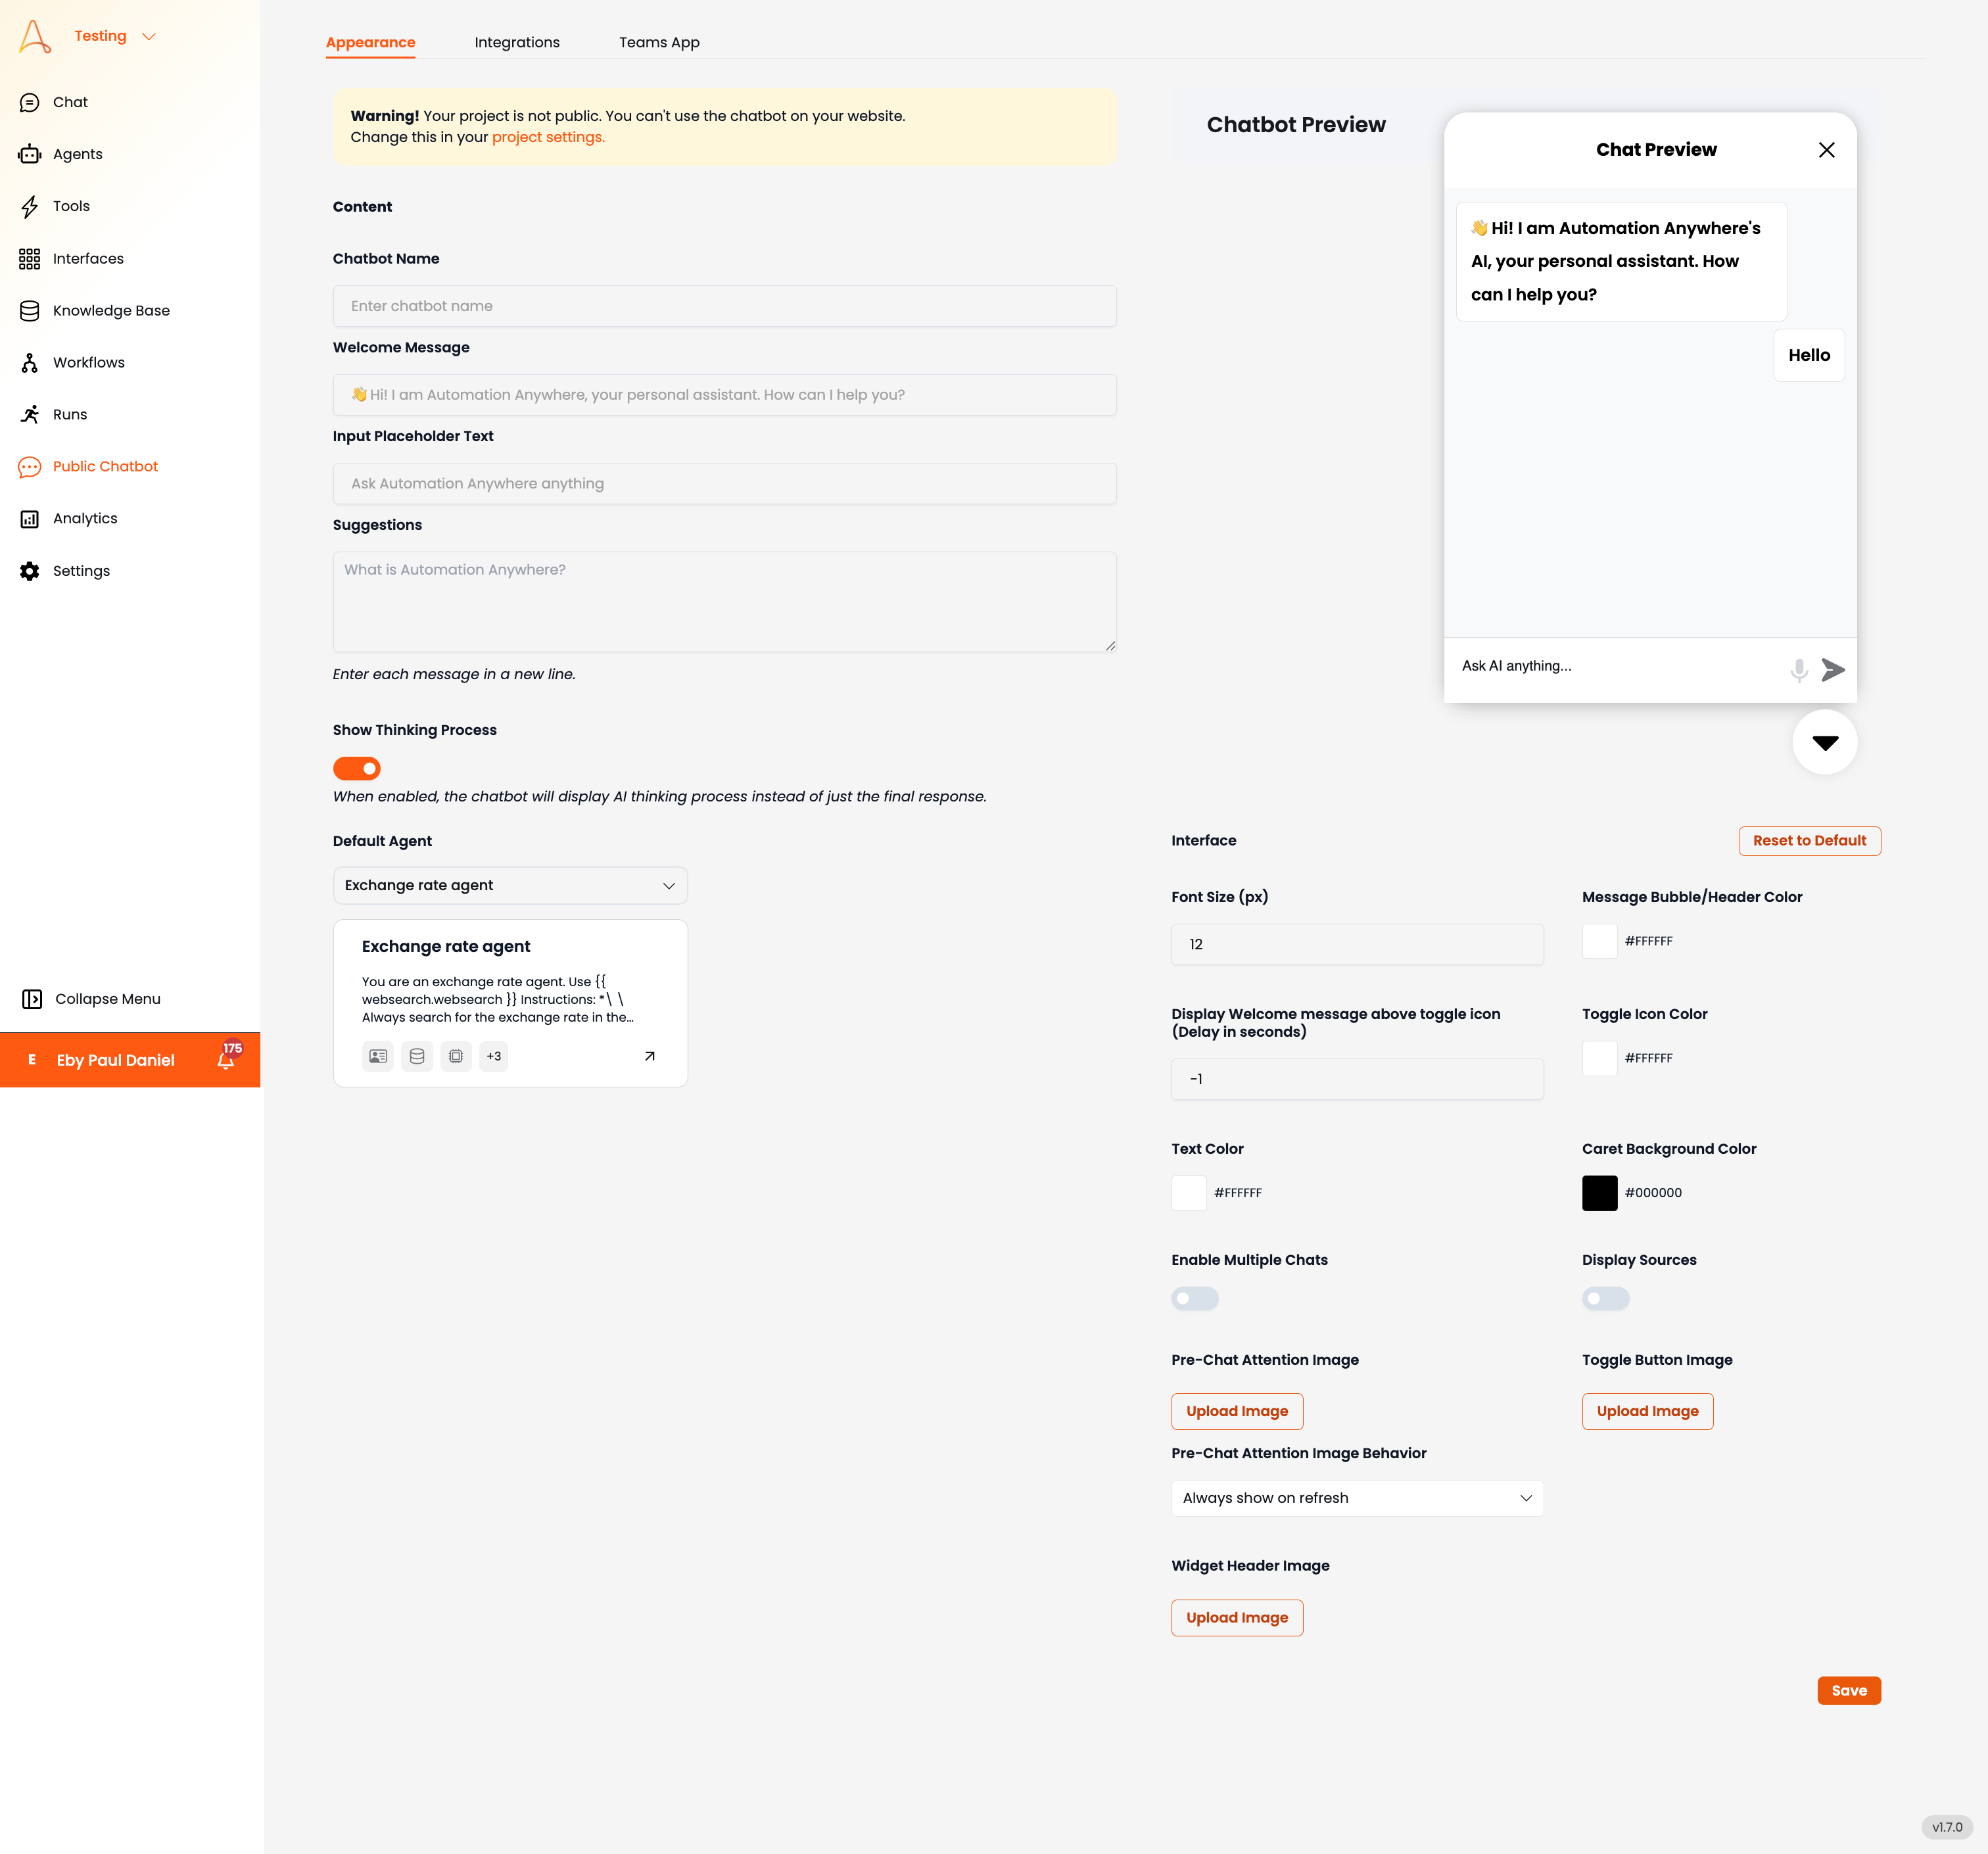The width and height of the screenshot is (1988, 1854).
Task: Focus the Chatbot Name input field
Action: point(724,306)
